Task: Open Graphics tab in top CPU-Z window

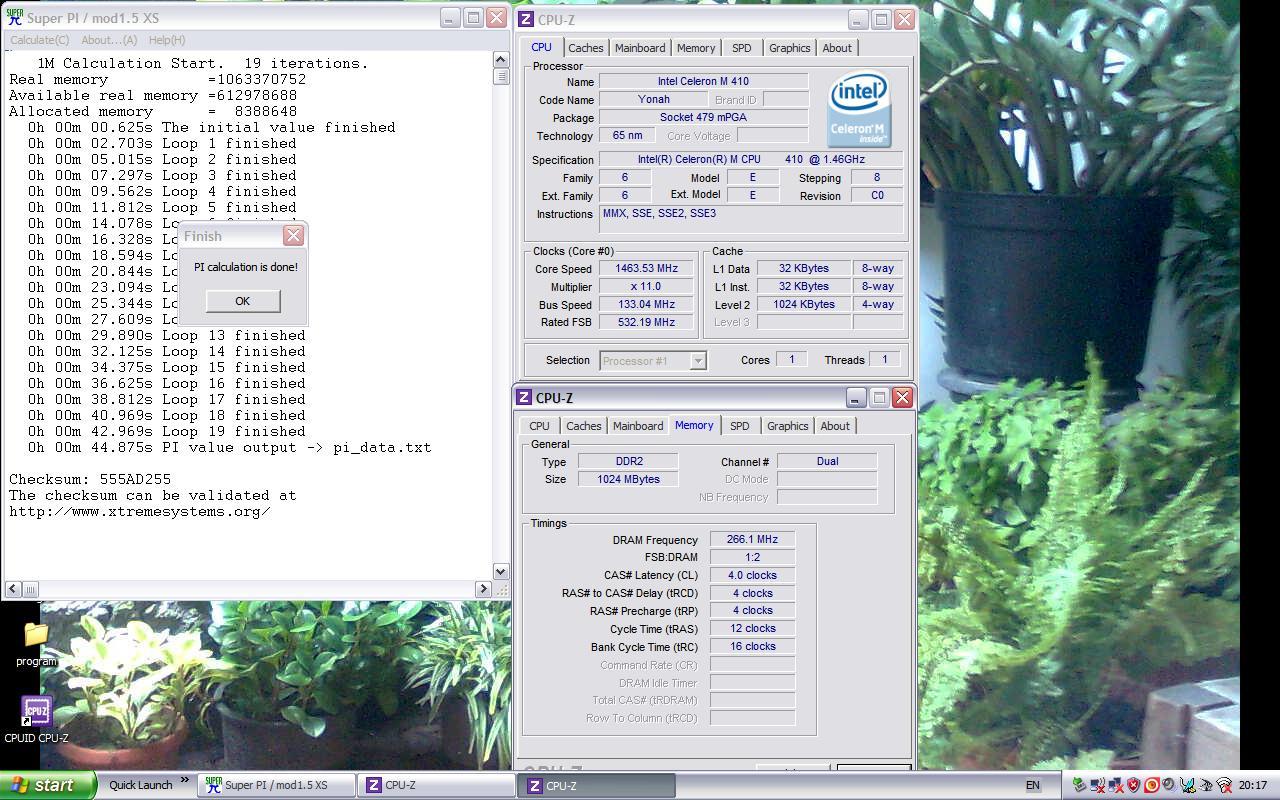Action: click(x=789, y=48)
